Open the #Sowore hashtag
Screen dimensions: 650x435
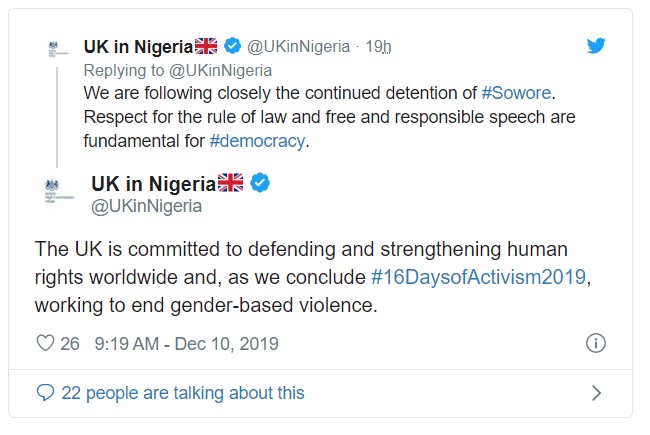[x=515, y=94]
